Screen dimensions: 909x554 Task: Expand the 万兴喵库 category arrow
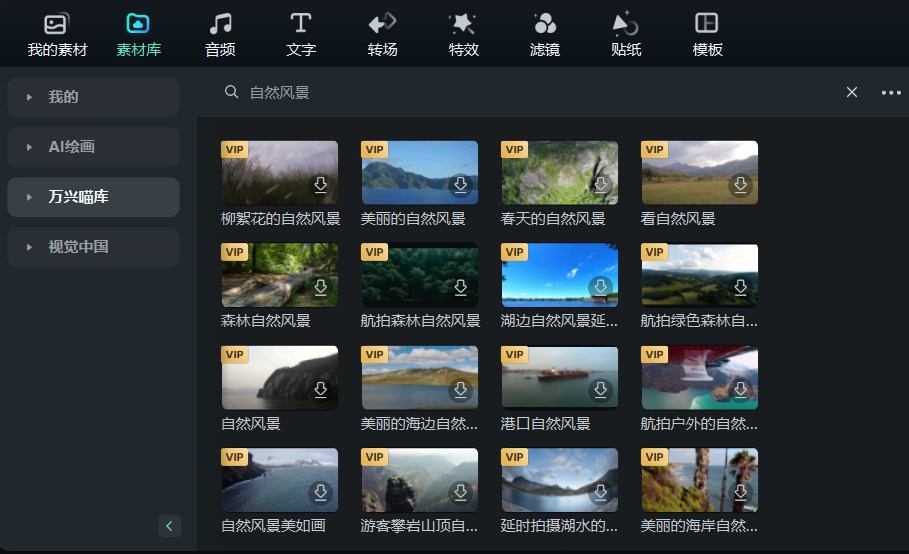[29, 197]
